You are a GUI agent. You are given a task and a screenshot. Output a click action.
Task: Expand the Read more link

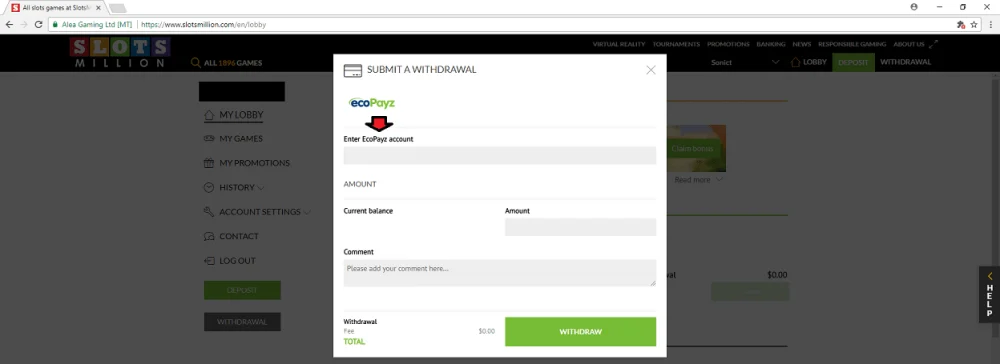point(698,180)
